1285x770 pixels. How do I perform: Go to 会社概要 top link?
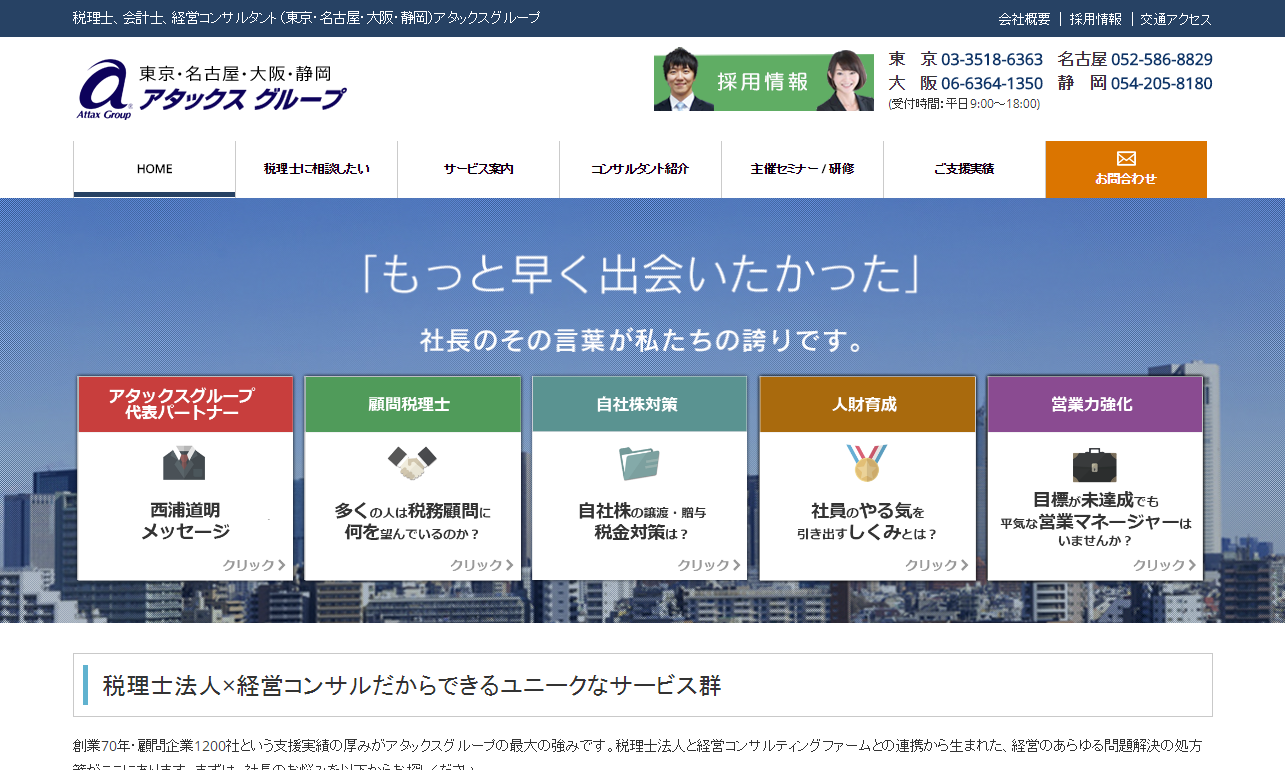[x=1024, y=19]
